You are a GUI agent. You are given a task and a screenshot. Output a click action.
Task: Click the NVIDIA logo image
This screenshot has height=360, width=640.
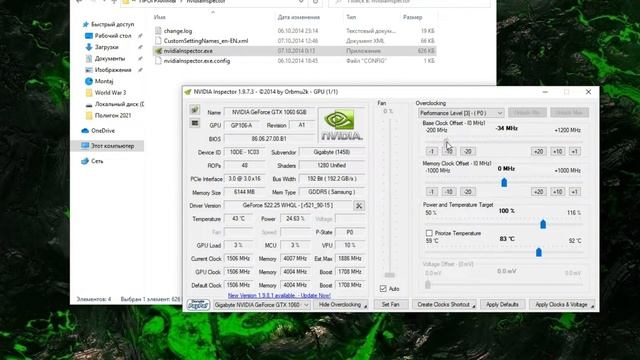click(341, 125)
